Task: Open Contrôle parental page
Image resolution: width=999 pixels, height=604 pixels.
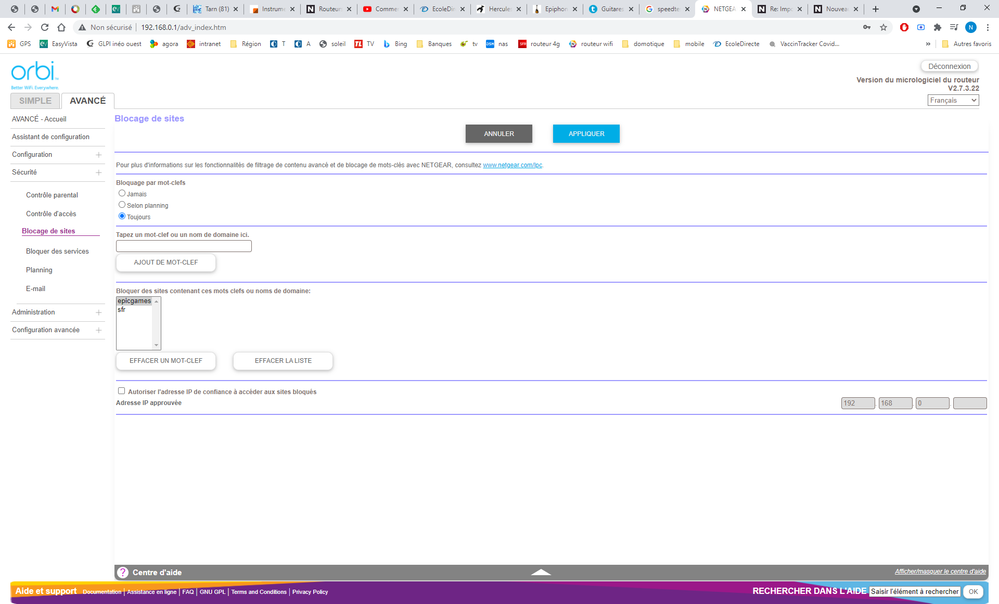Action: pos(52,195)
